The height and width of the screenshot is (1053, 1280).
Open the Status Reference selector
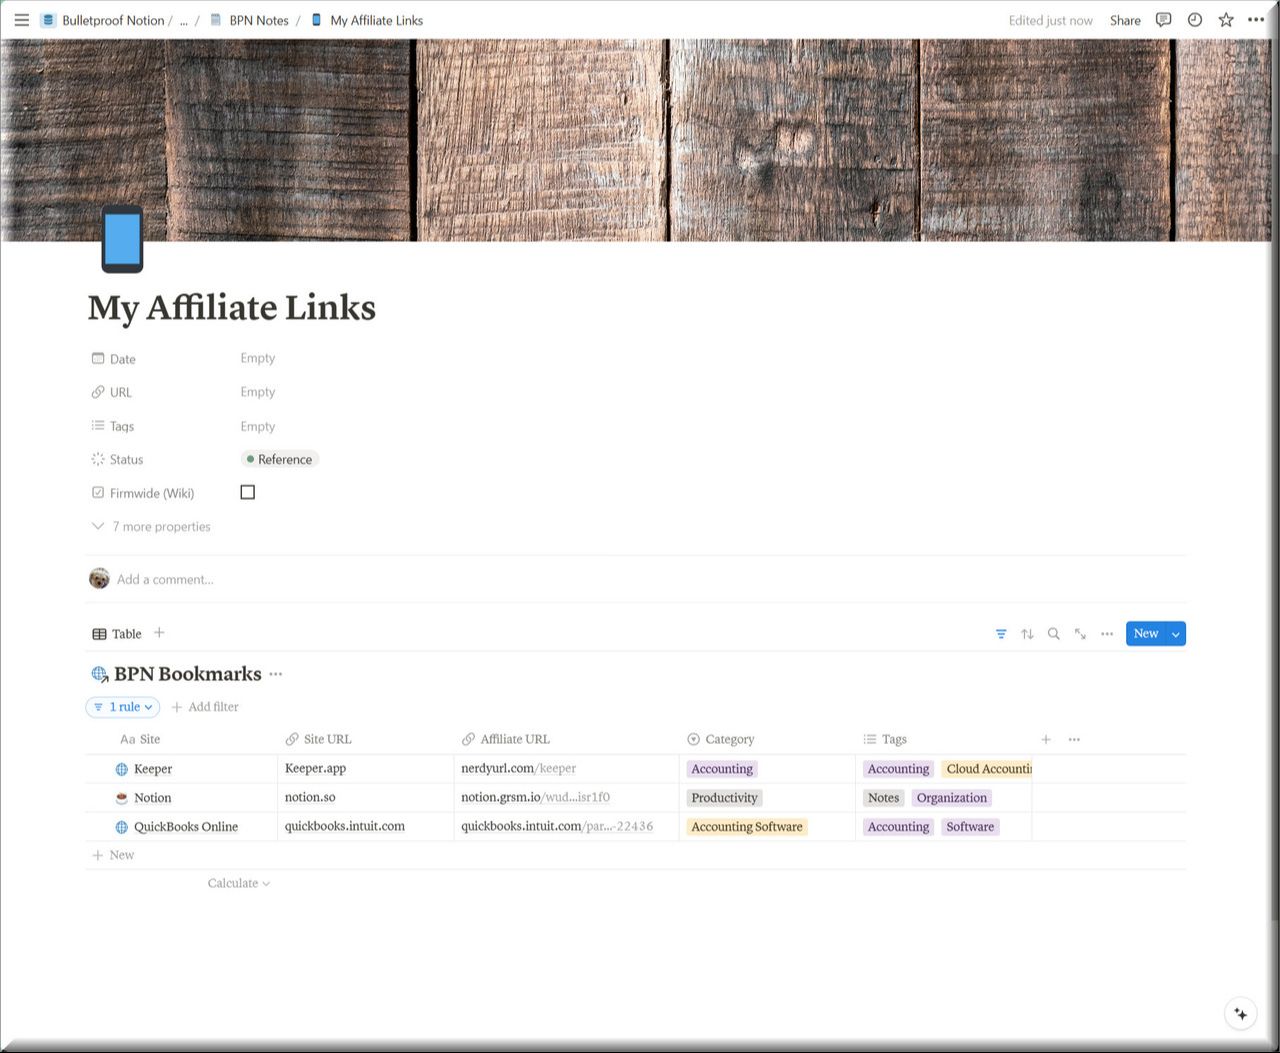279,459
